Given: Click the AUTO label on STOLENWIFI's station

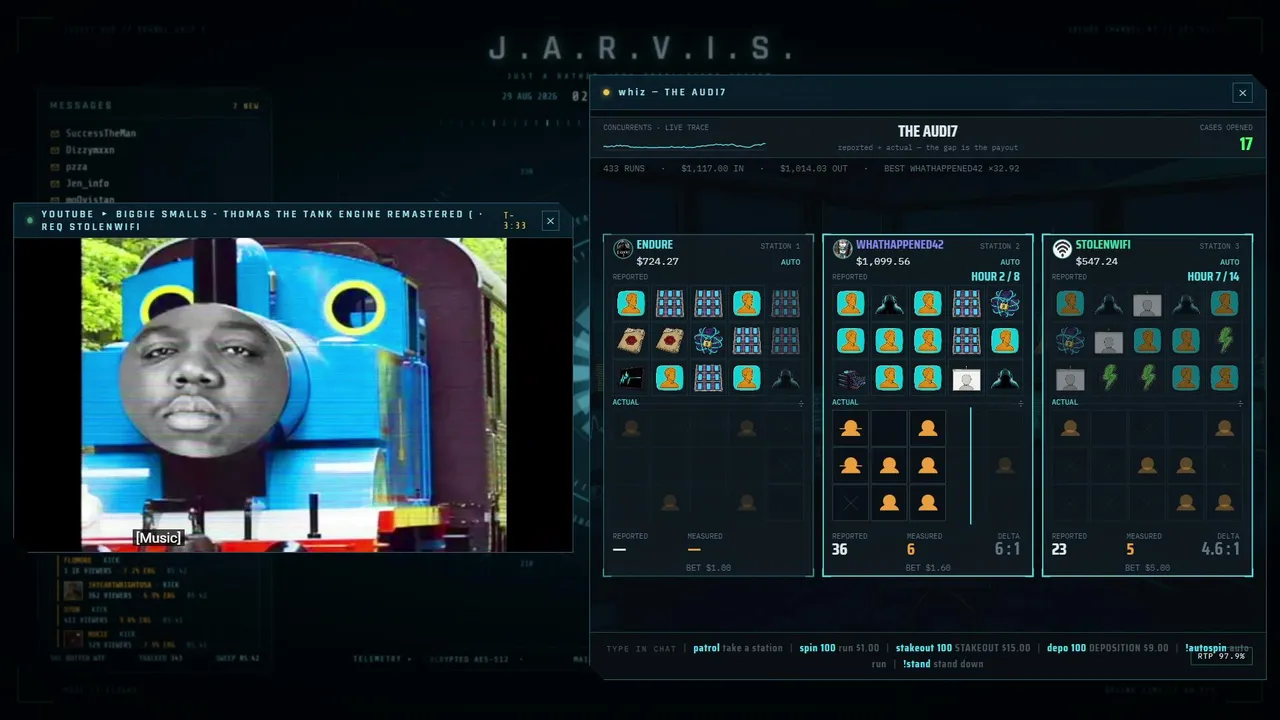Looking at the screenshot, I should tap(1231, 262).
